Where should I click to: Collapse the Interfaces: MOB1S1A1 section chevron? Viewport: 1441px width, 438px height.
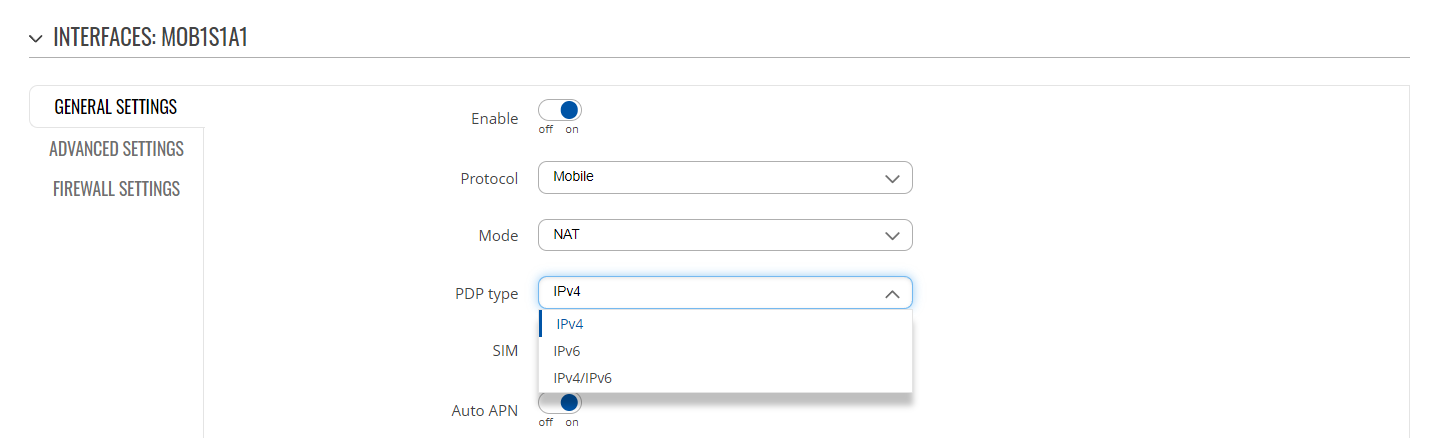pyautogui.click(x=36, y=39)
